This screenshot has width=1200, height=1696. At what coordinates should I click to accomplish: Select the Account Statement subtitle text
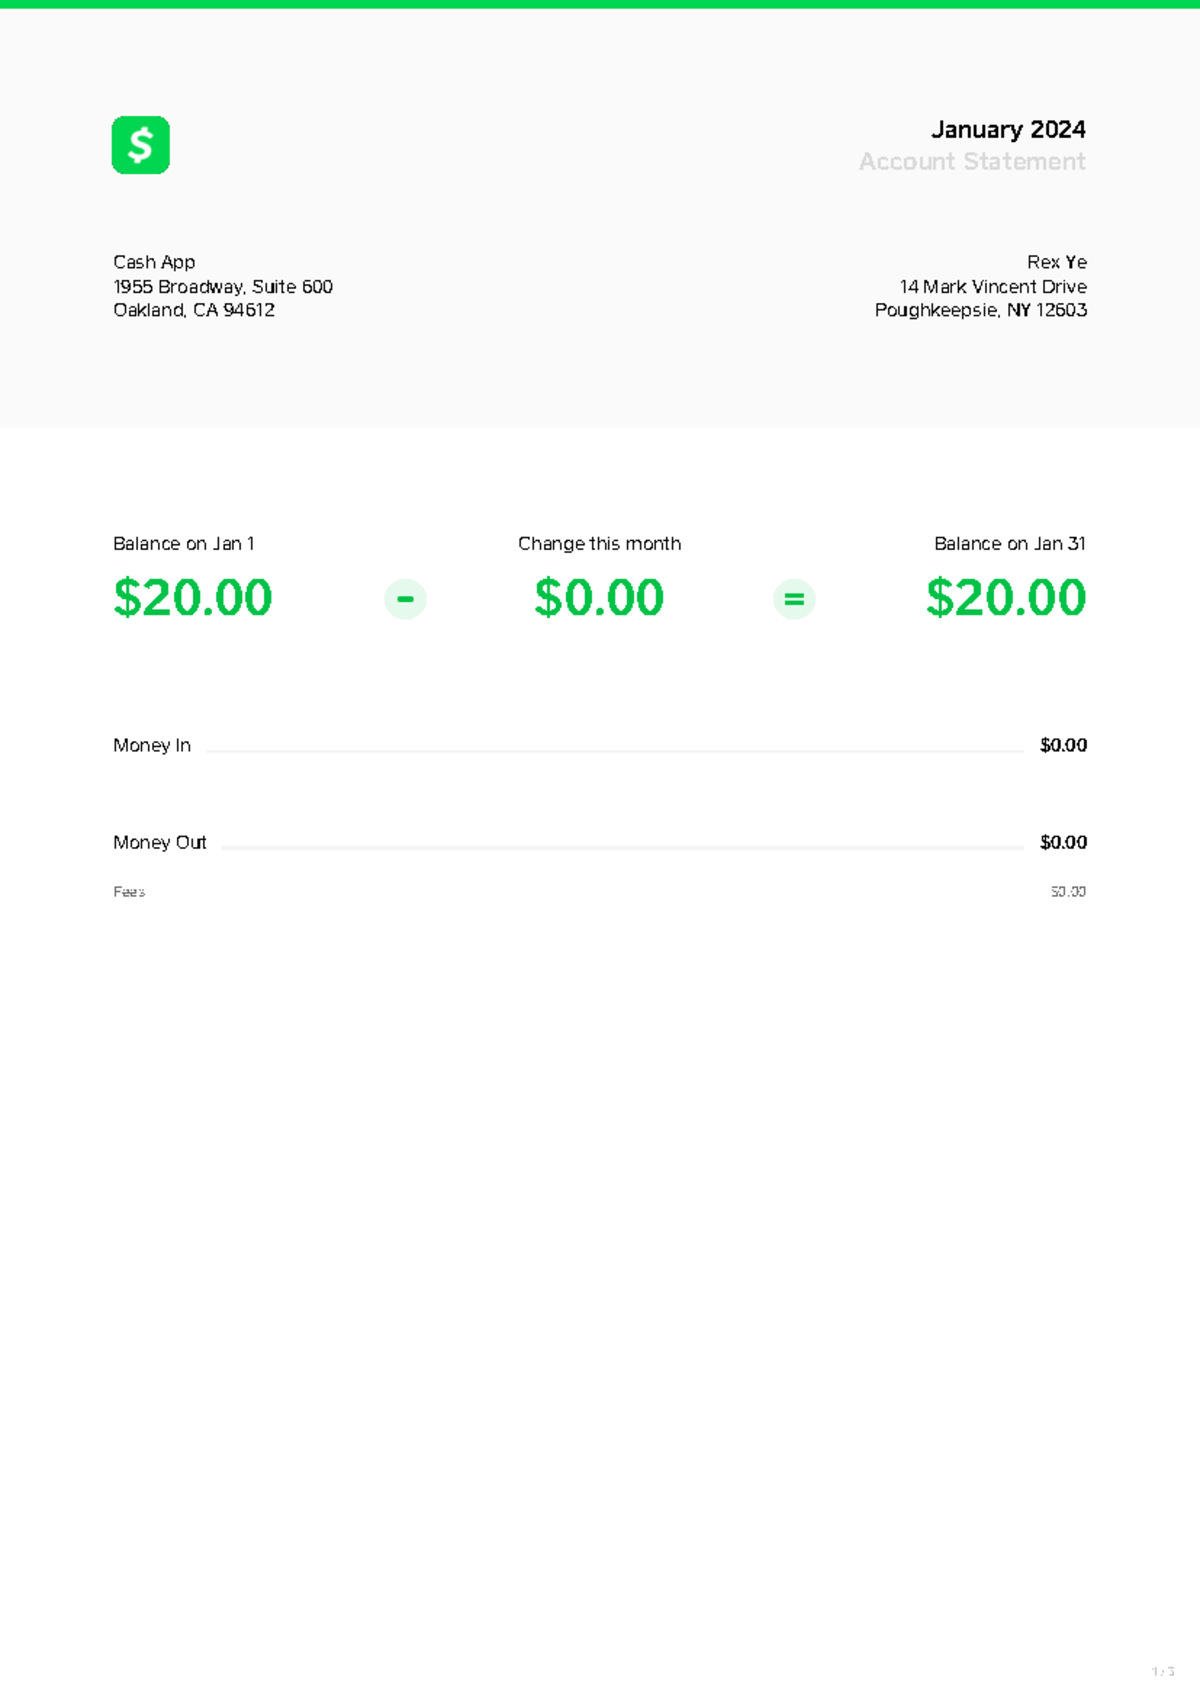click(x=972, y=162)
